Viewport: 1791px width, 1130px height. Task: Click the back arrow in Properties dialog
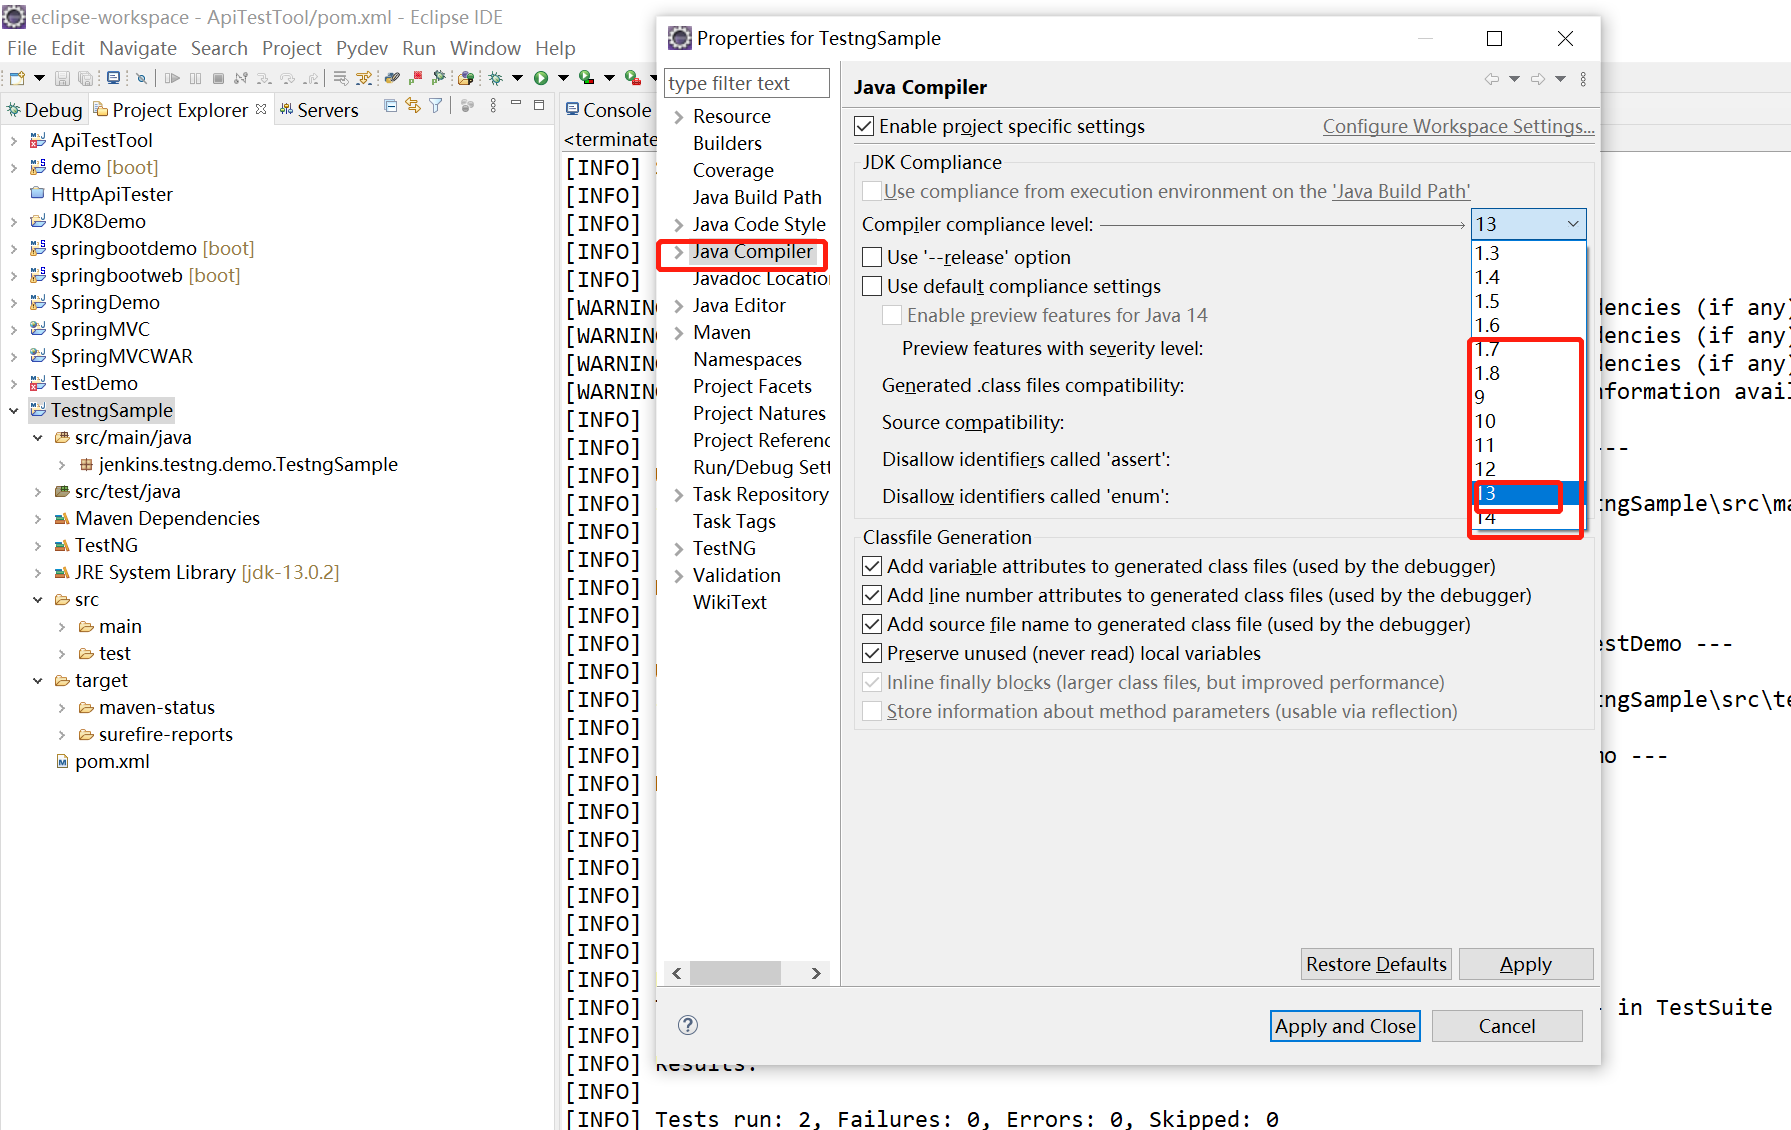click(x=1492, y=79)
